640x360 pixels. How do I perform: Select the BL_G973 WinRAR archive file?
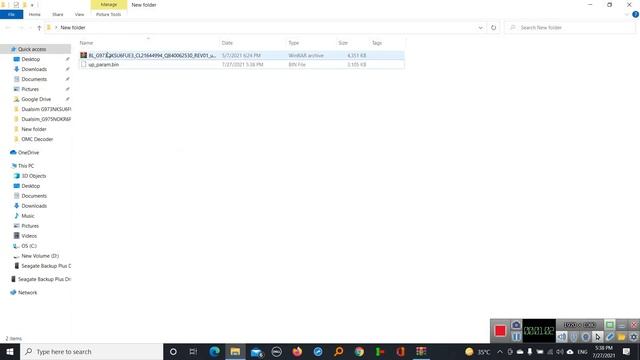242,55
